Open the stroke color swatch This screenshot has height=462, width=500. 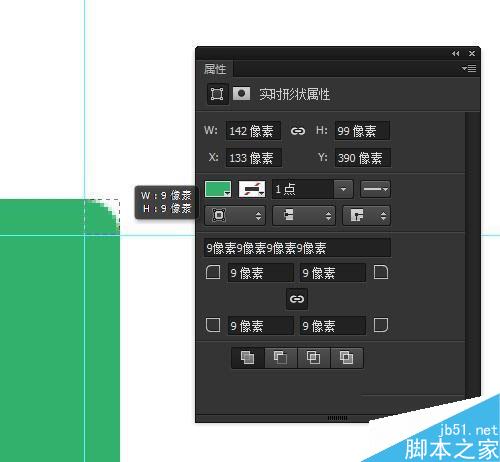(252, 189)
